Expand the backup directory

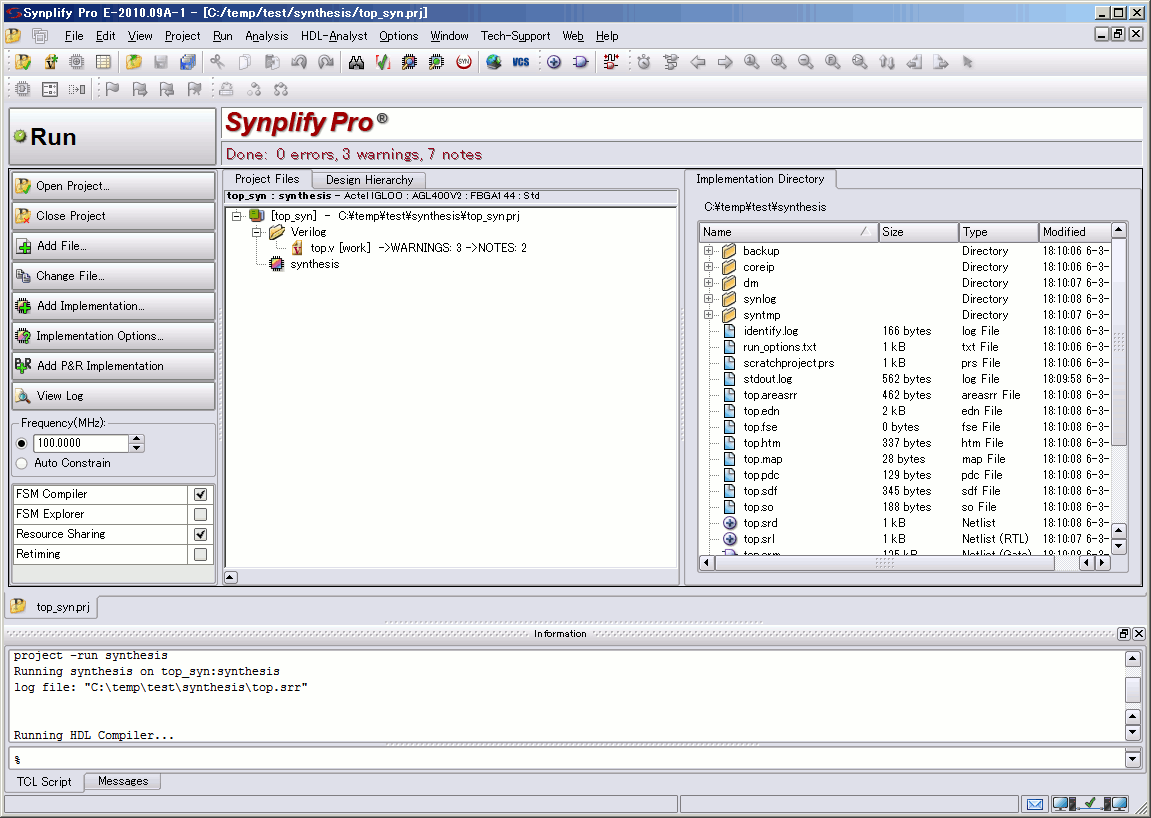pyautogui.click(x=708, y=250)
